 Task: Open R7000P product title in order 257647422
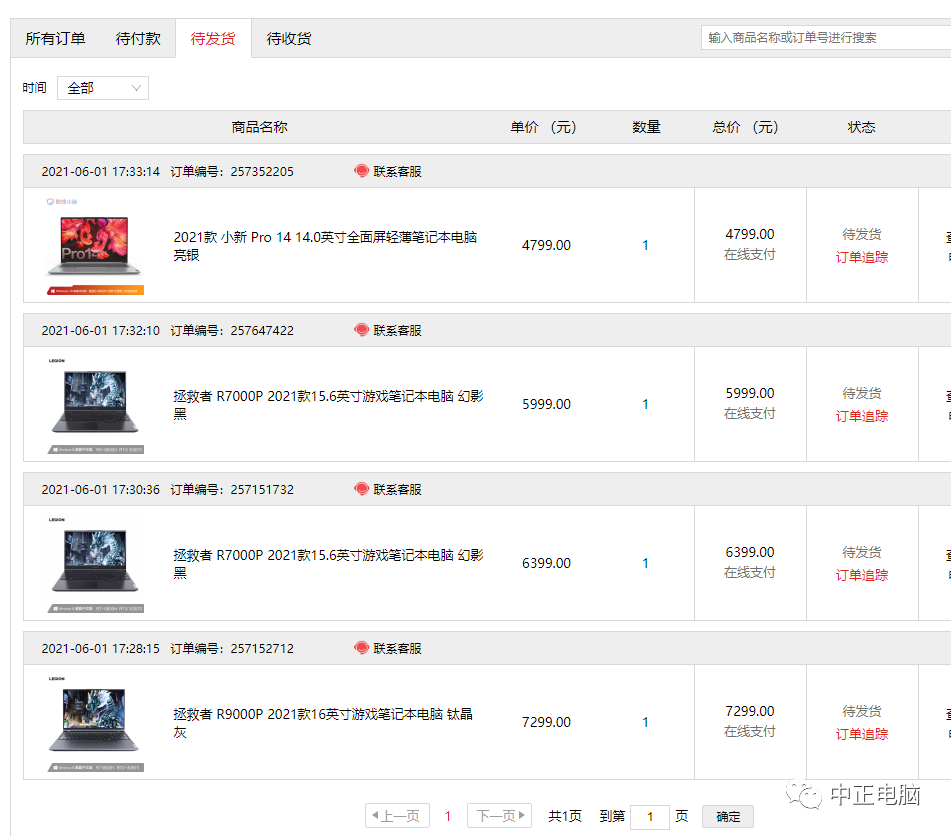(x=328, y=405)
